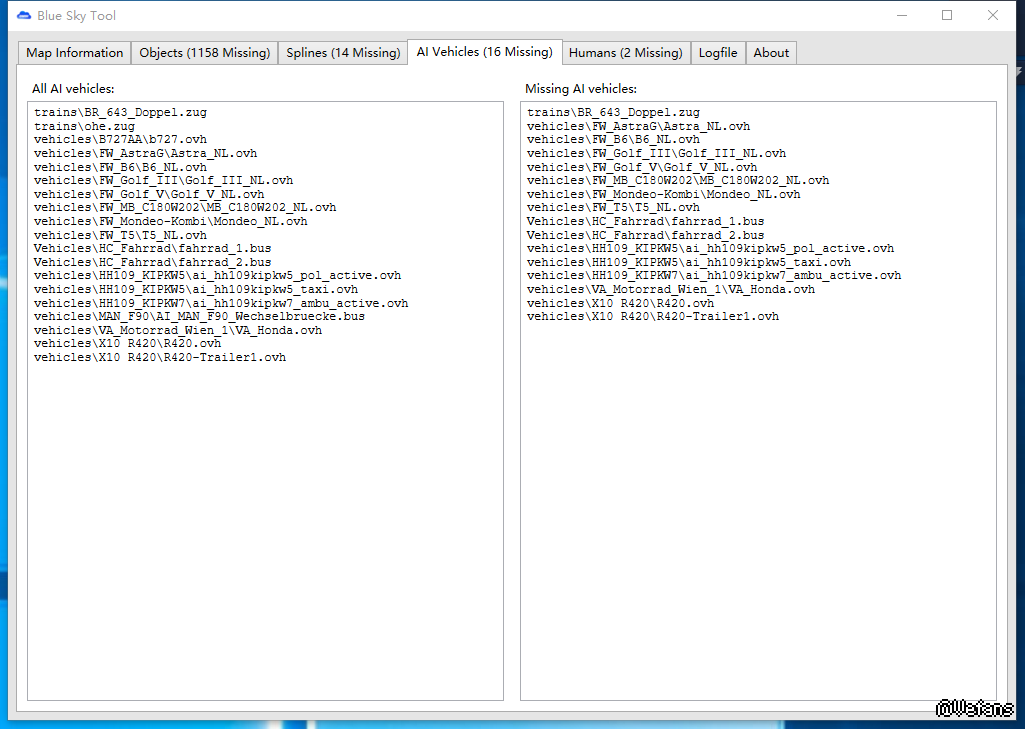Select Mondeo_NL.ovh in Missing AI vehicles list
1025x729 pixels.
(x=664, y=194)
